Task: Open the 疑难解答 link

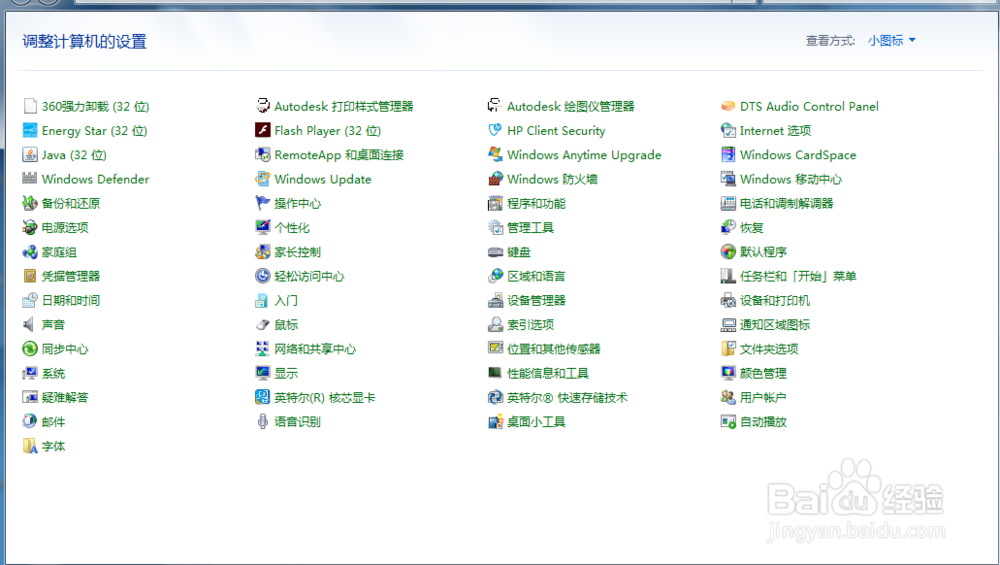Action: pyautogui.click(x=65, y=397)
